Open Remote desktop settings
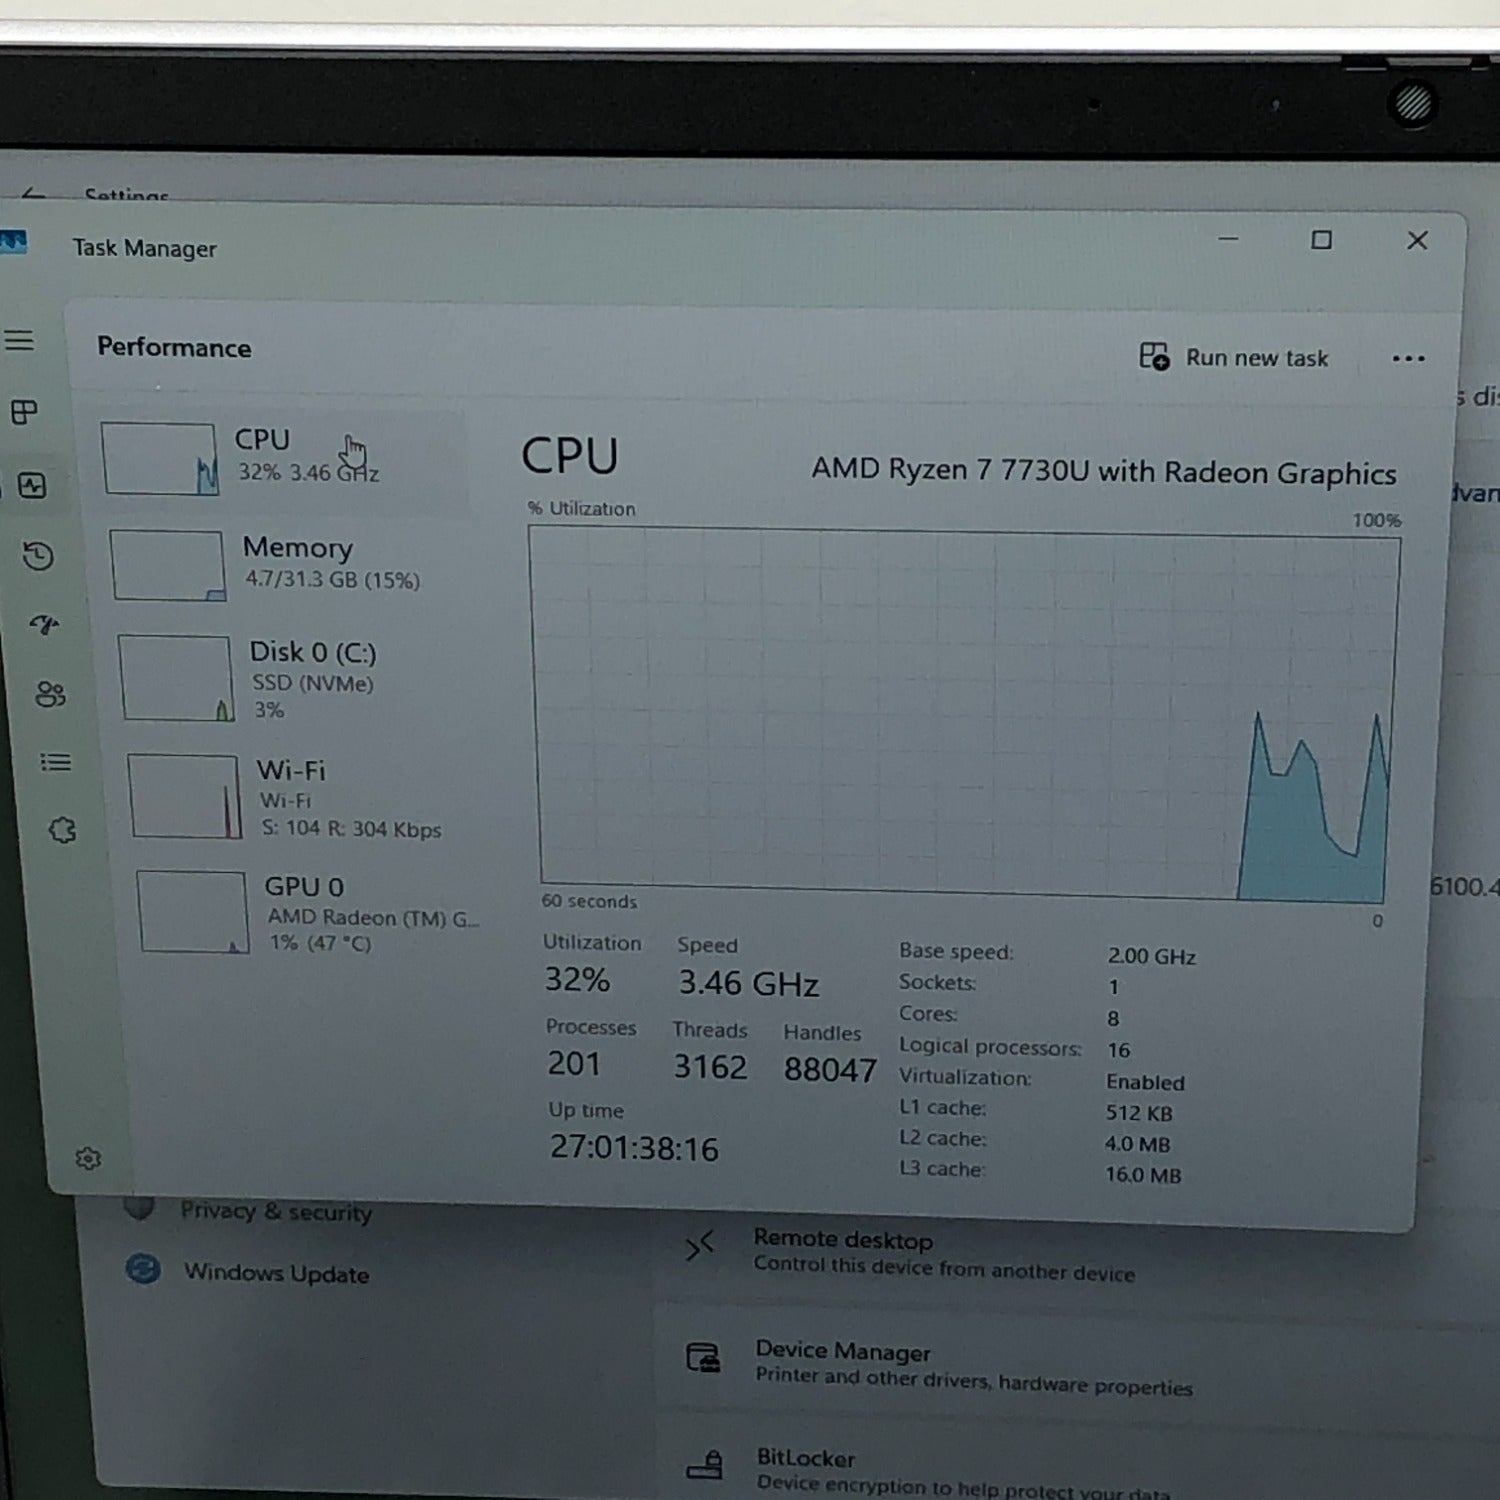 click(x=842, y=1241)
